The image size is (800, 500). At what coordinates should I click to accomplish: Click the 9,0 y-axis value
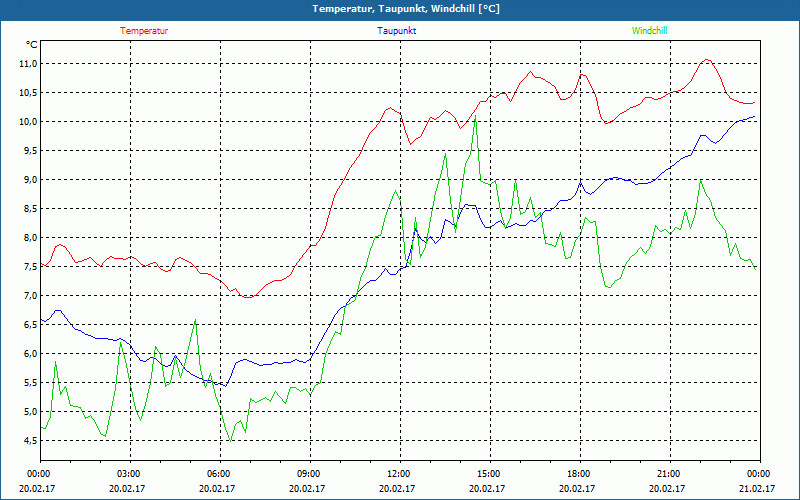click(x=31, y=180)
